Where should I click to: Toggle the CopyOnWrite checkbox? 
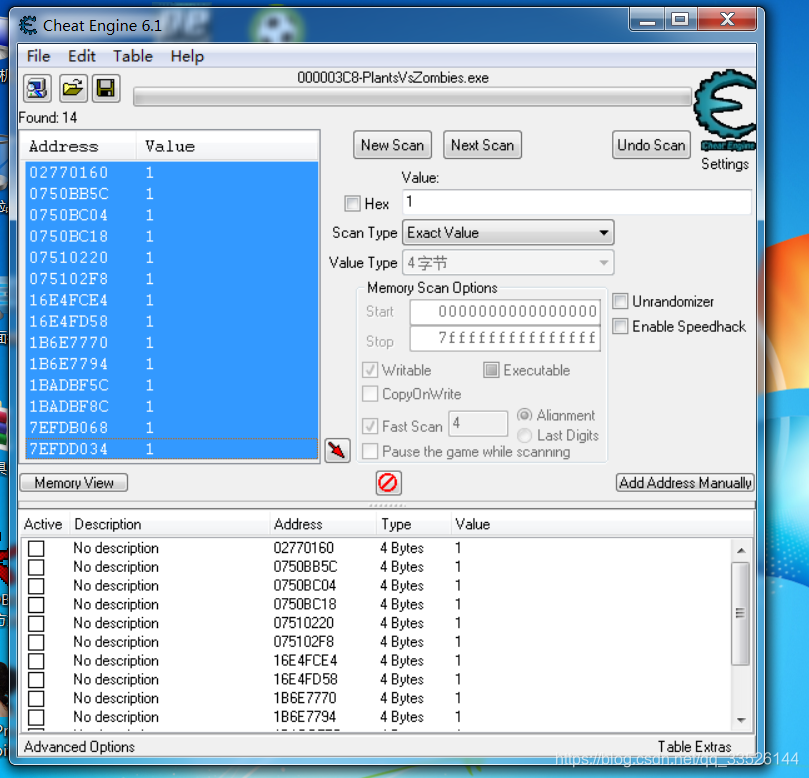click(370, 394)
